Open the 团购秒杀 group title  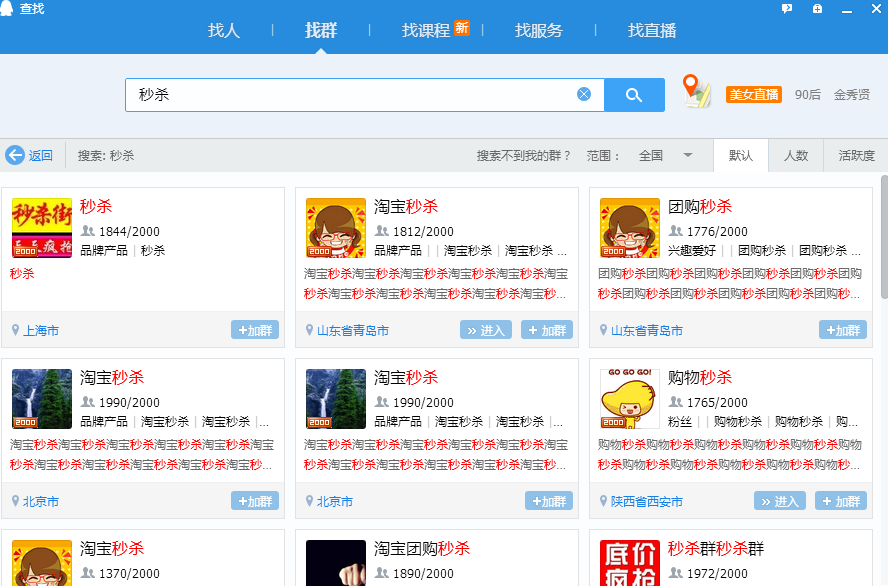pyautogui.click(x=700, y=207)
